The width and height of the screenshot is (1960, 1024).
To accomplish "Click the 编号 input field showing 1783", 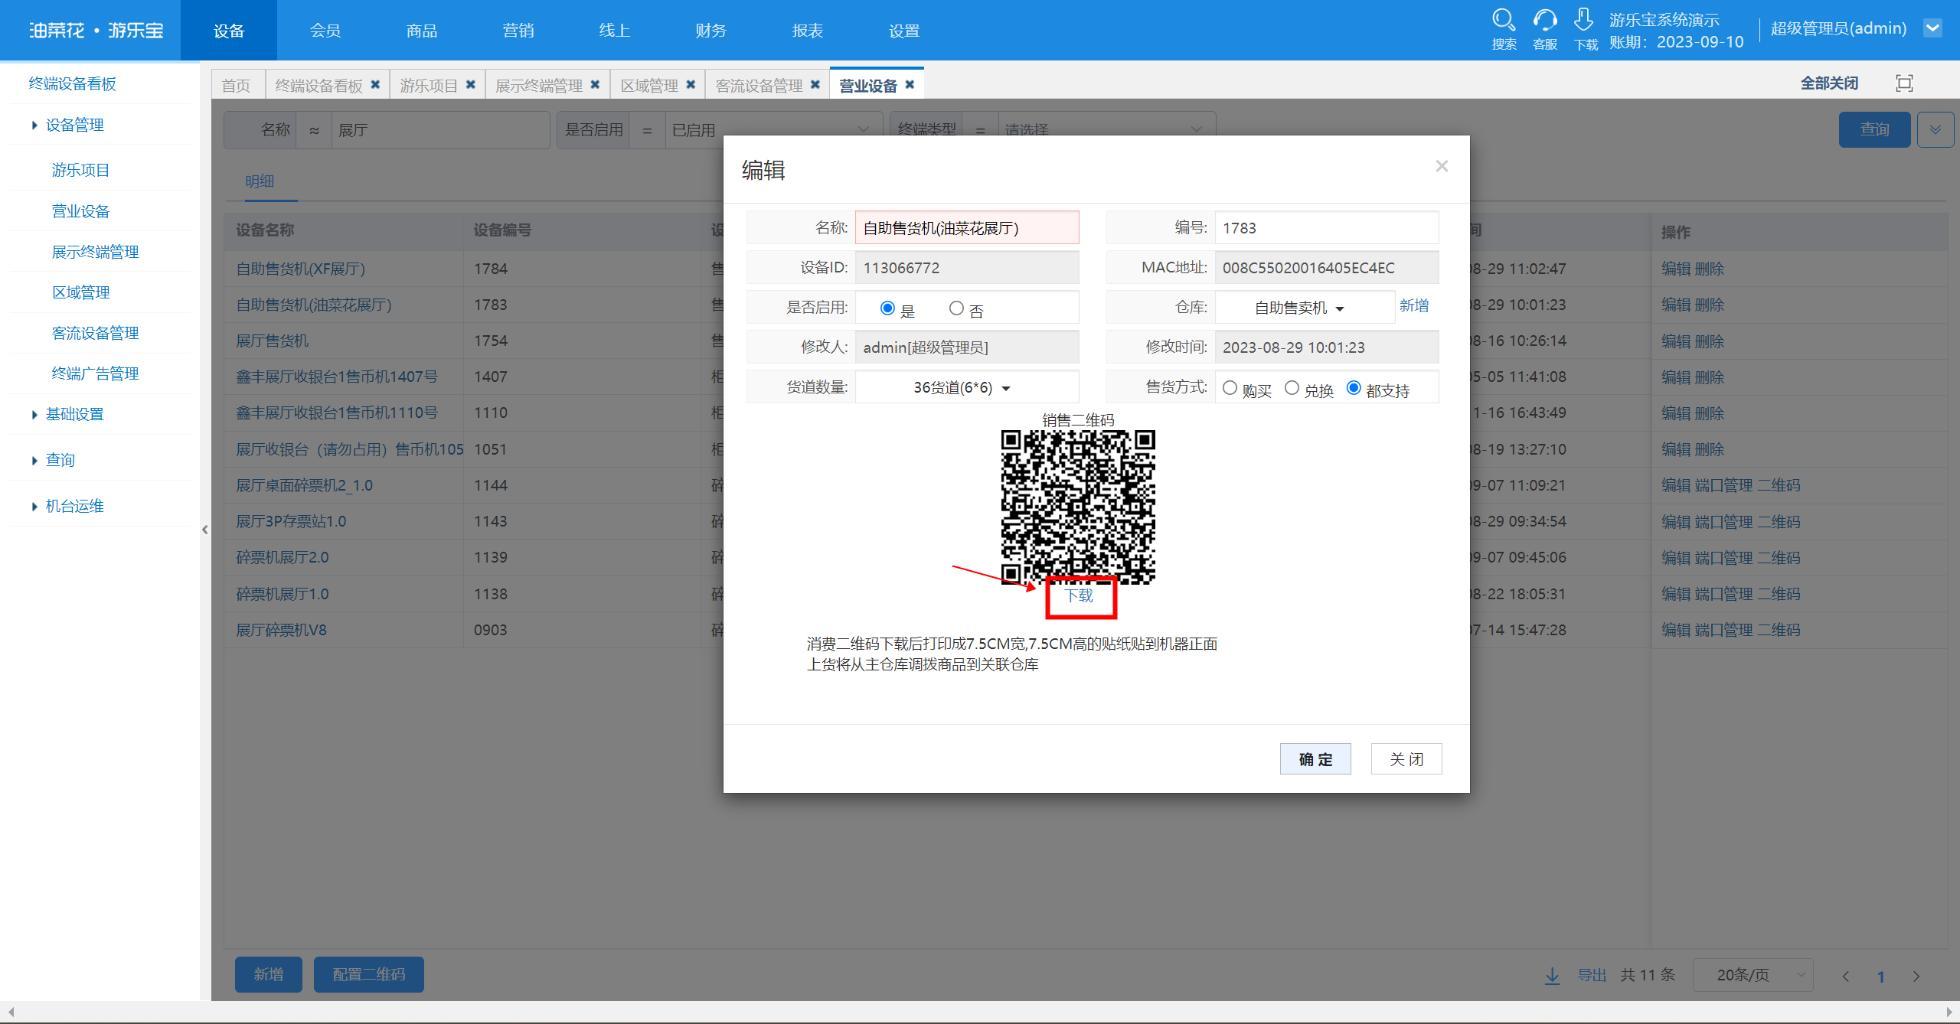I will (1326, 228).
